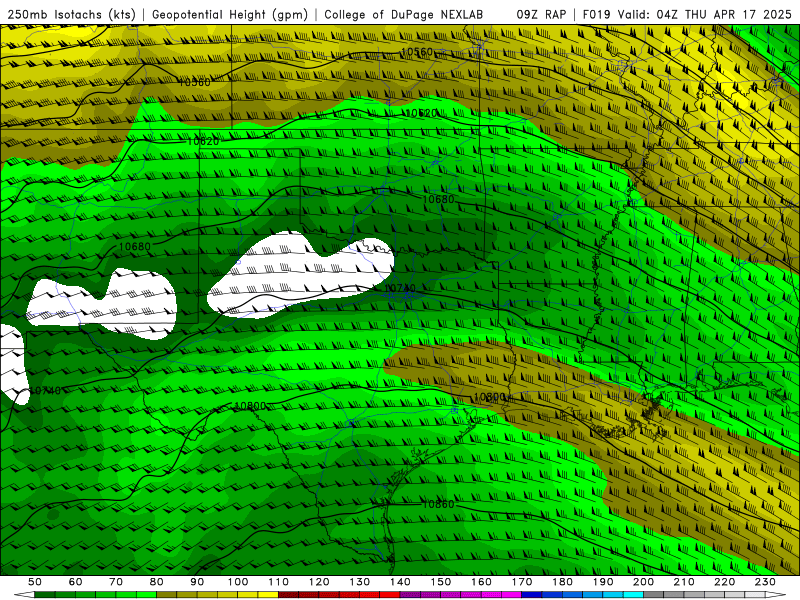This screenshot has width=800, height=600.
Task: Click the '190' value on the color scale
Action: tap(603, 582)
